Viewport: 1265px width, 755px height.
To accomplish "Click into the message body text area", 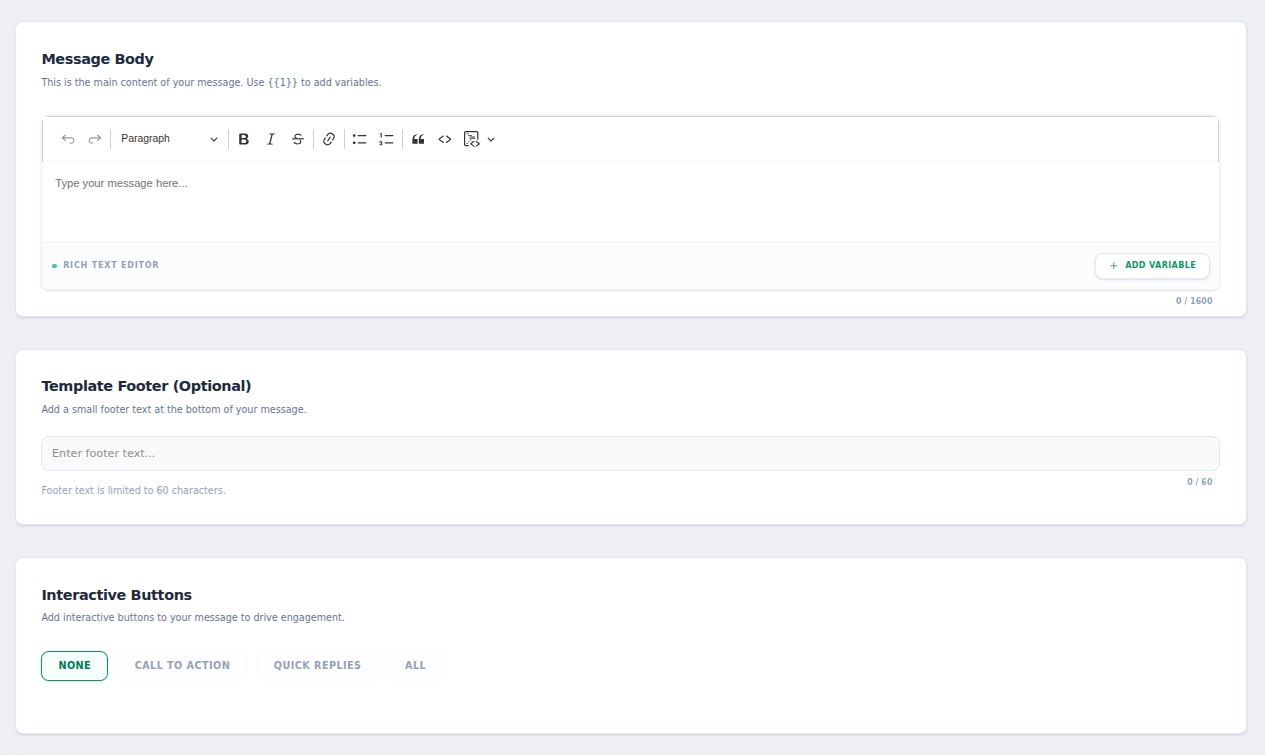I will pyautogui.click(x=630, y=202).
